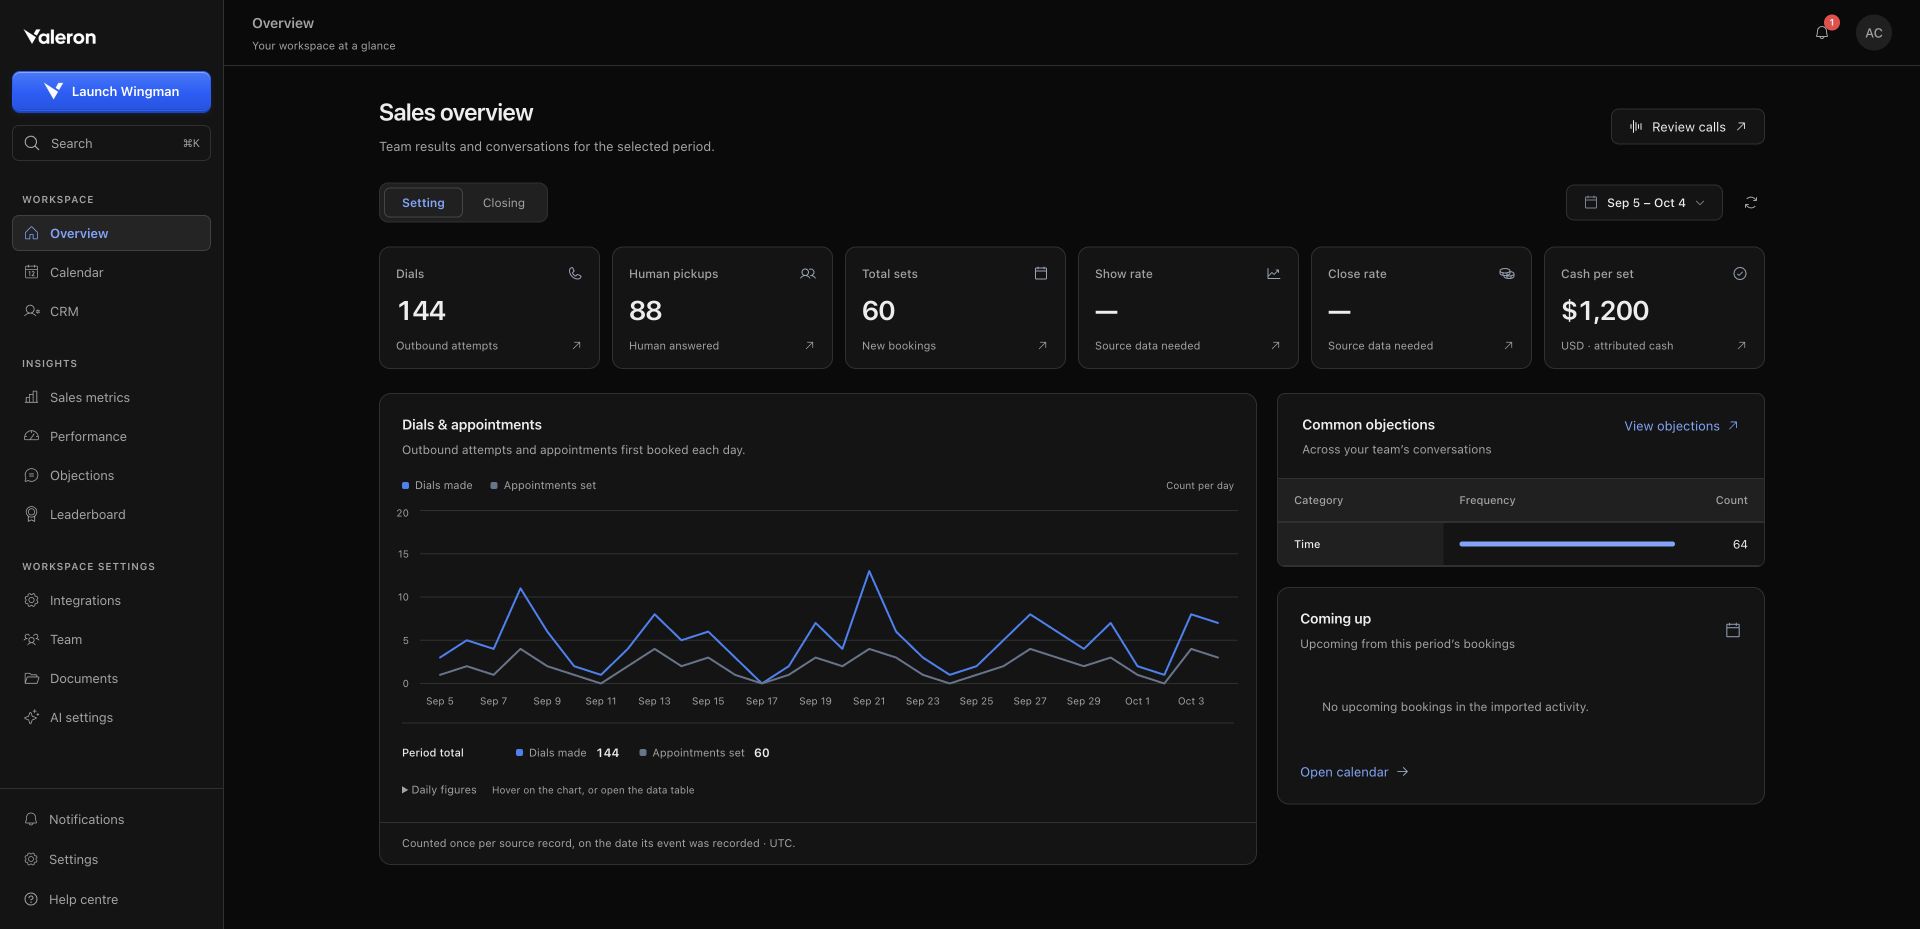Open Performance insights page

111,436
